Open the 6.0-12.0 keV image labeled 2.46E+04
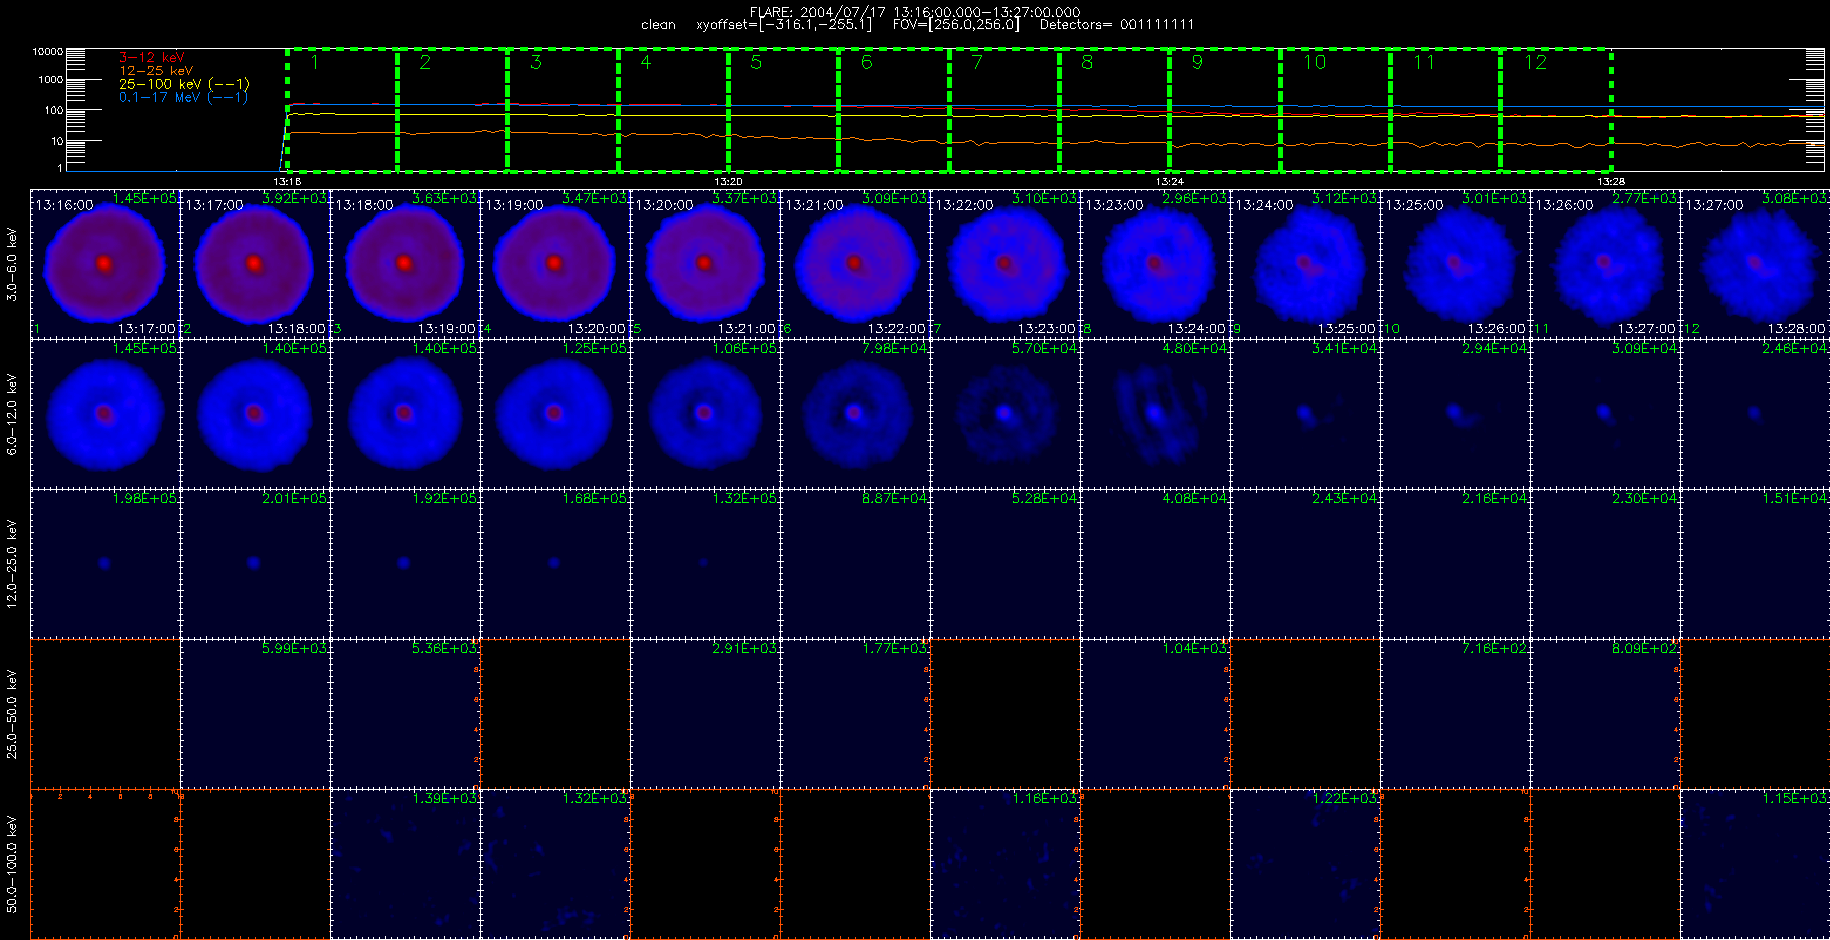Screen dimensions: 1830x940 point(1755,414)
